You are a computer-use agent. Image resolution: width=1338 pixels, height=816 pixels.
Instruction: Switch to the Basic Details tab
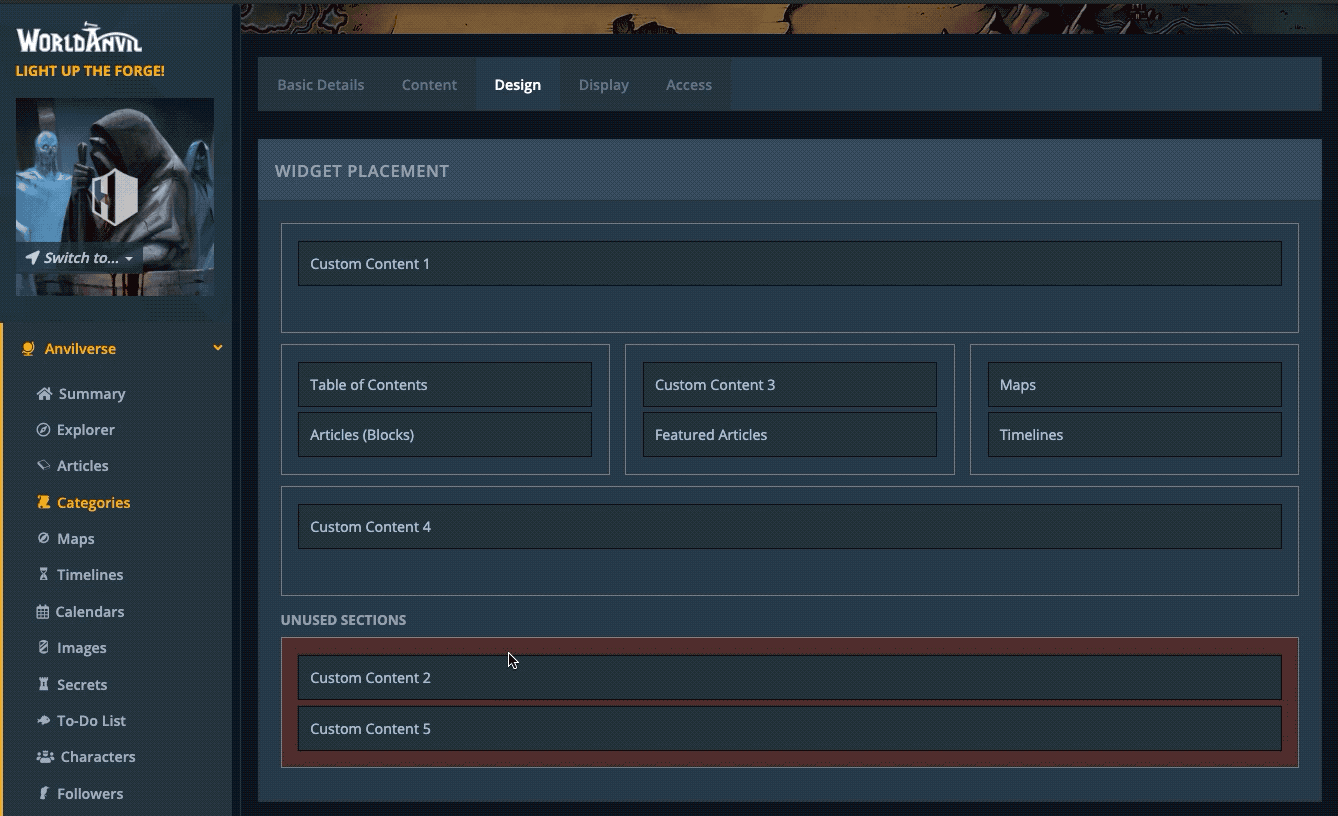320,85
